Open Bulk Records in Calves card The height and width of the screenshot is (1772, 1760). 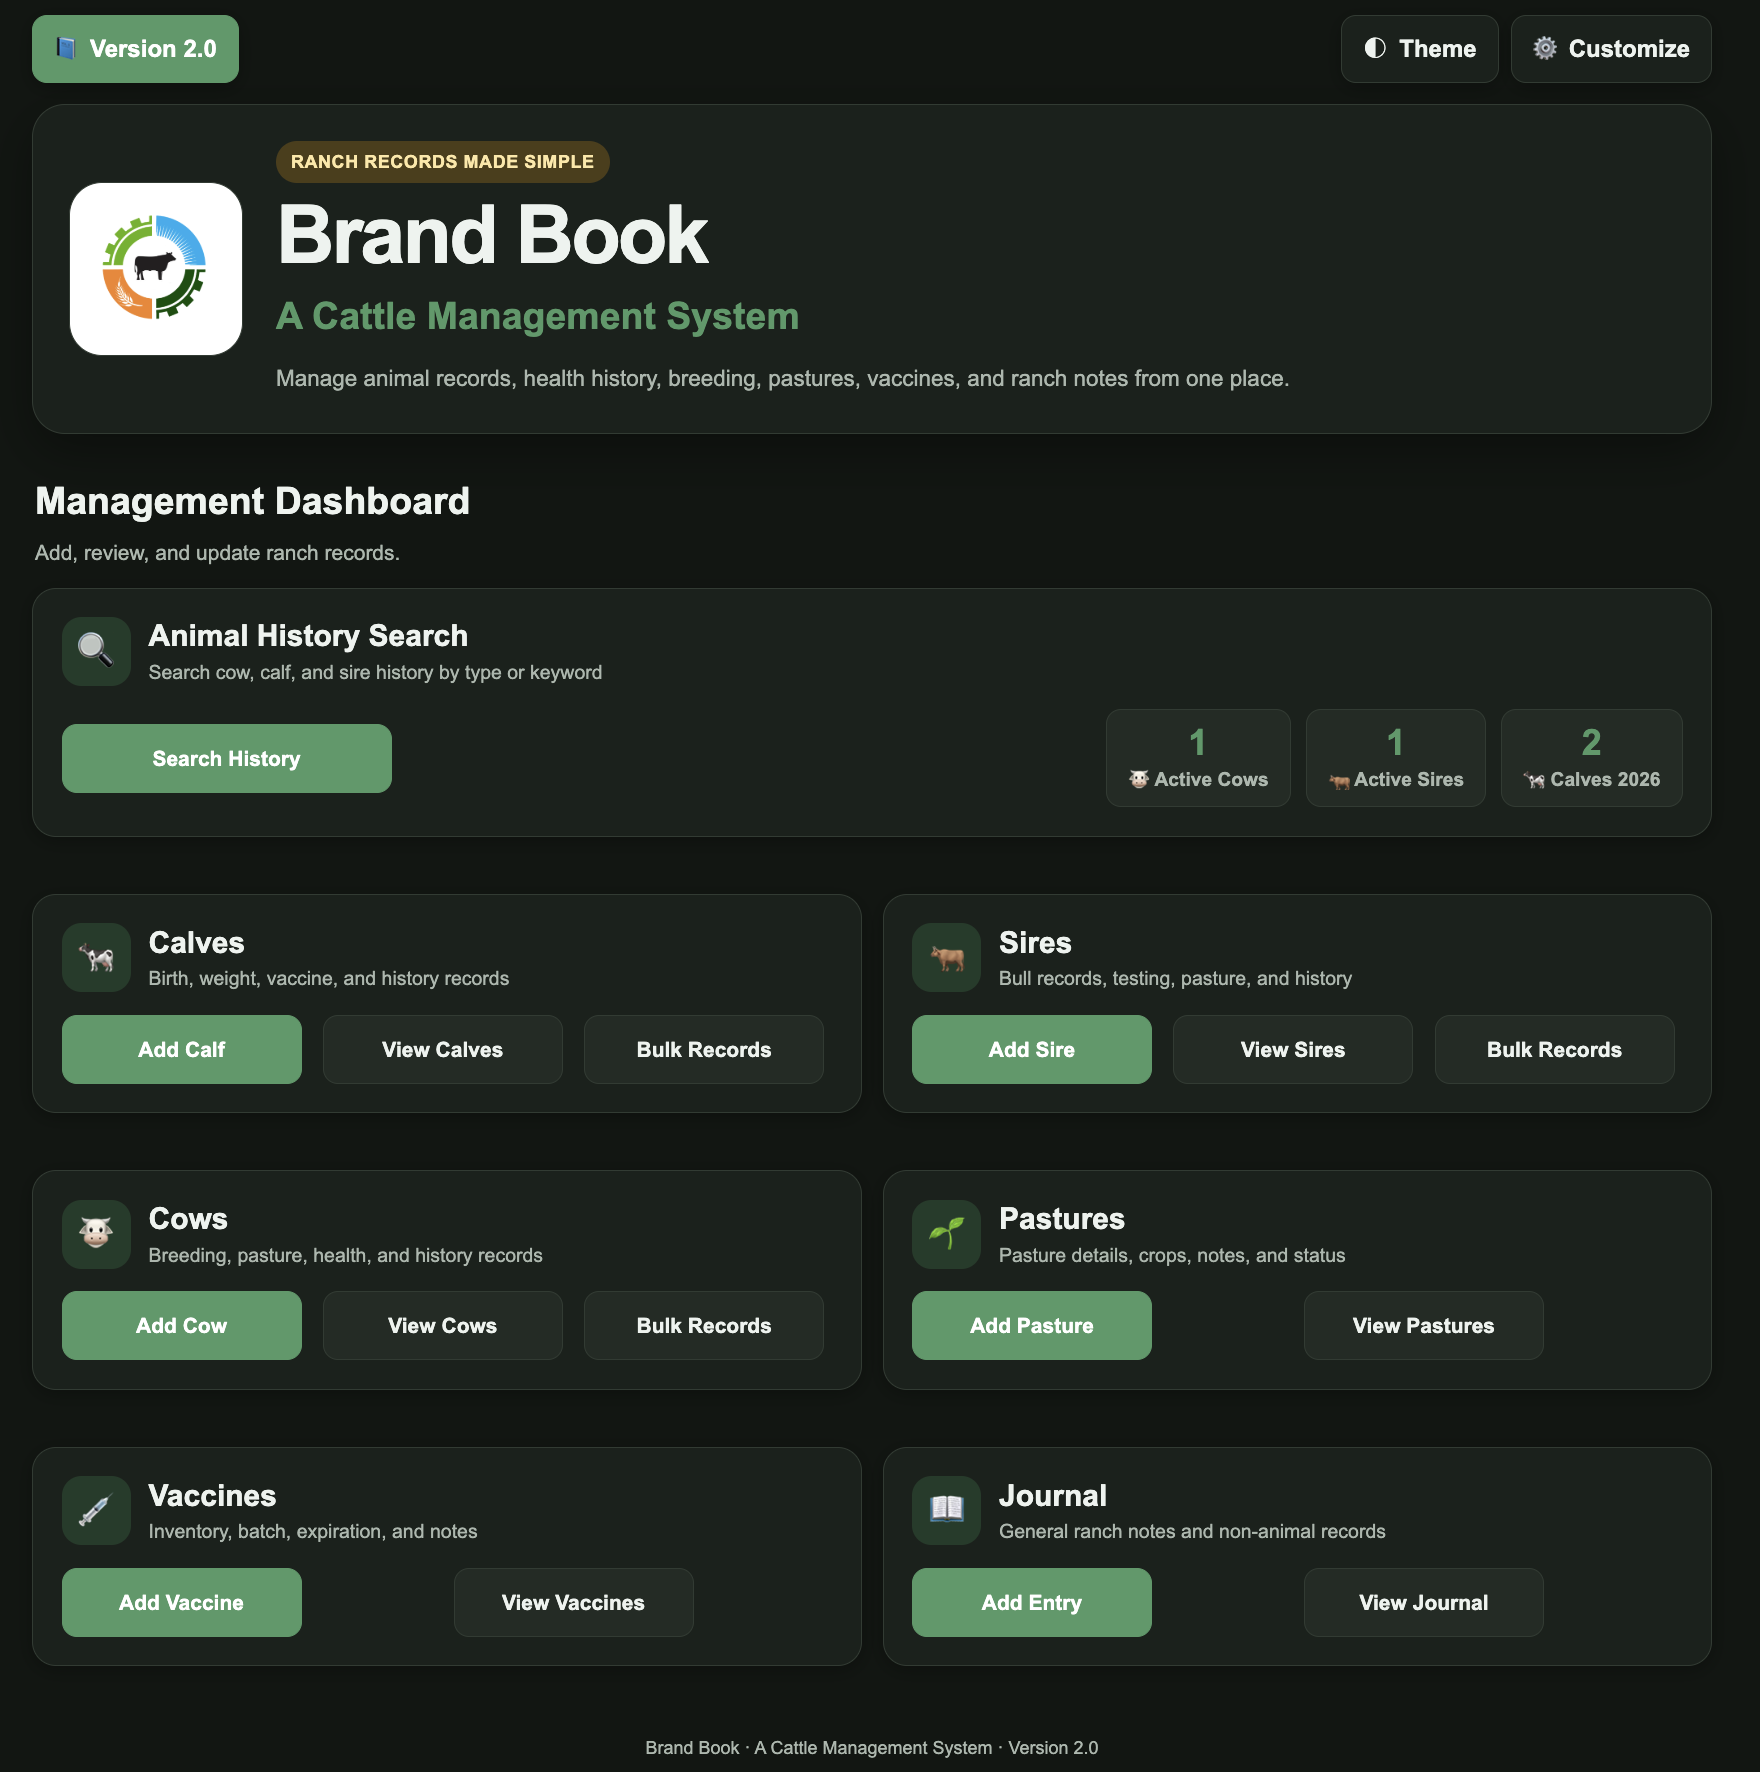[x=704, y=1050]
